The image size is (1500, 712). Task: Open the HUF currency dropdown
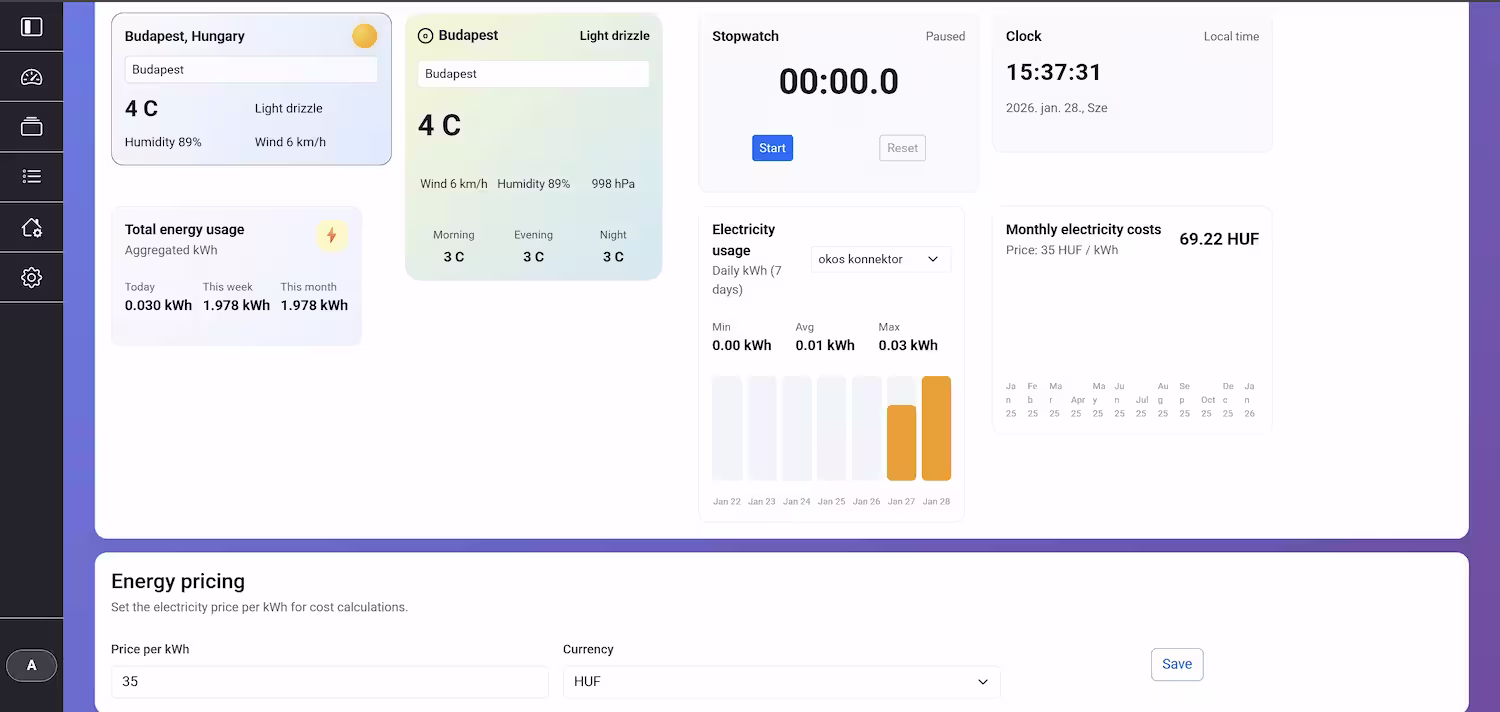781,681
